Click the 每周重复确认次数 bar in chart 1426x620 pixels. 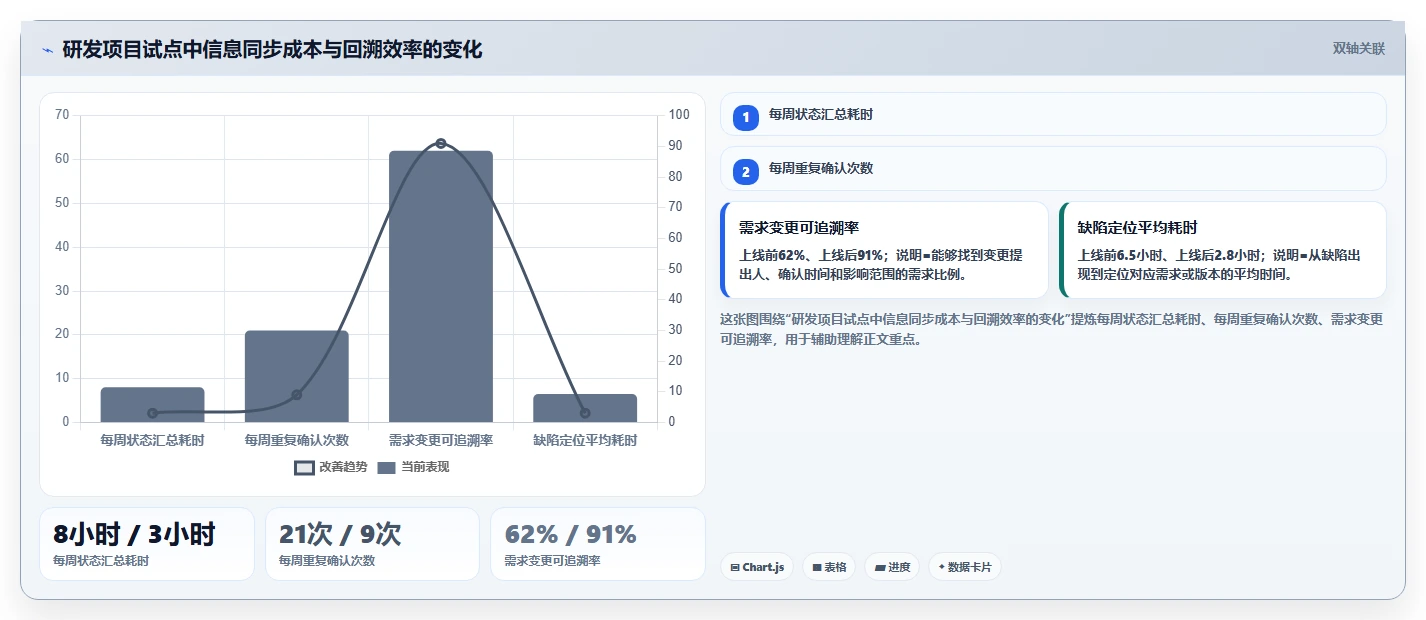tap(297, 376)
